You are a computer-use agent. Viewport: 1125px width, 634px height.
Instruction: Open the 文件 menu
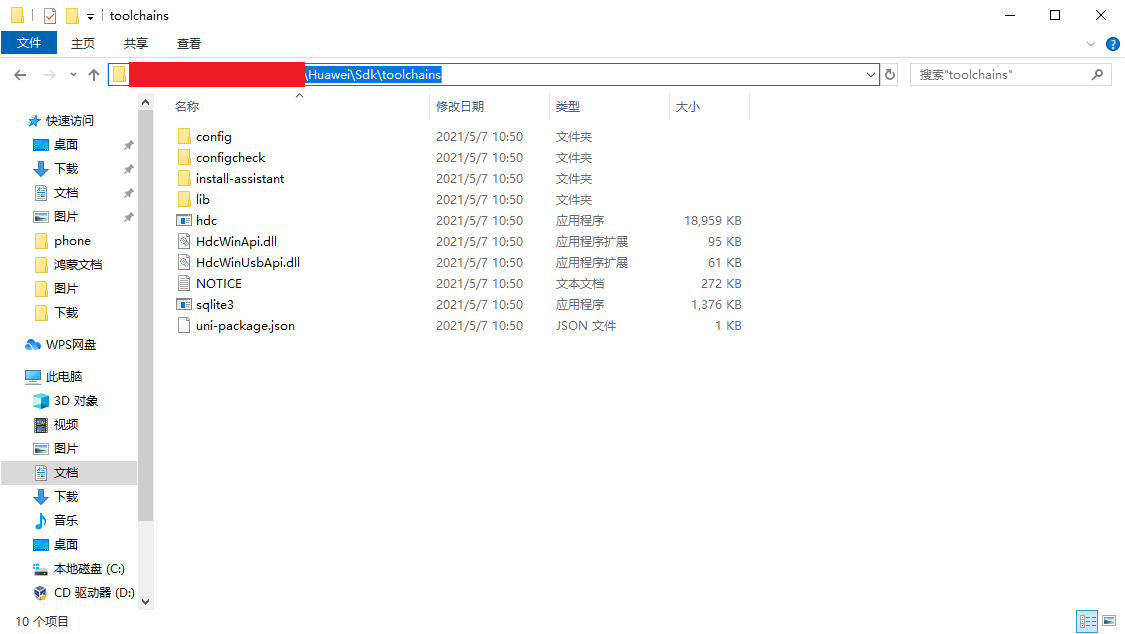pyautogui.click(x=29, y=43)
